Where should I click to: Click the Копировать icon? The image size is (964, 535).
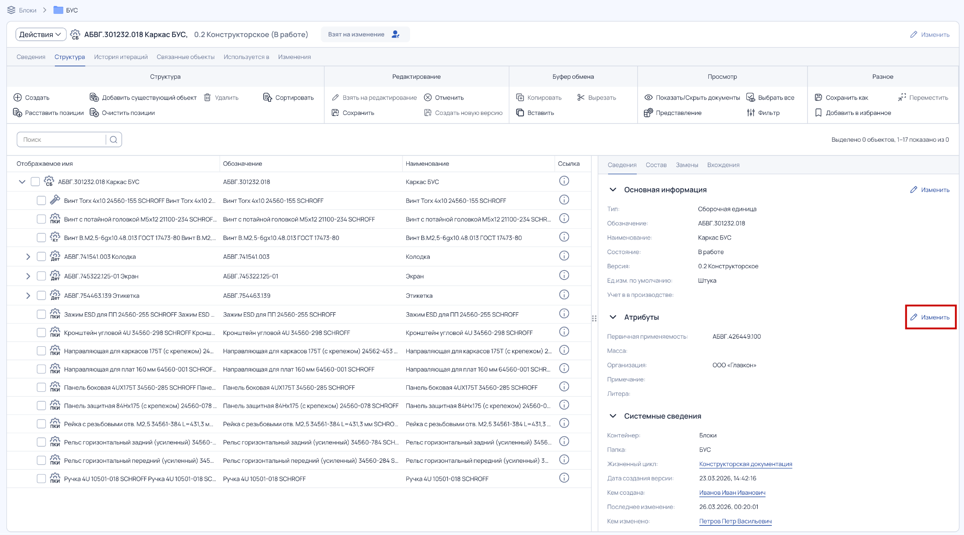click(520, 97)
